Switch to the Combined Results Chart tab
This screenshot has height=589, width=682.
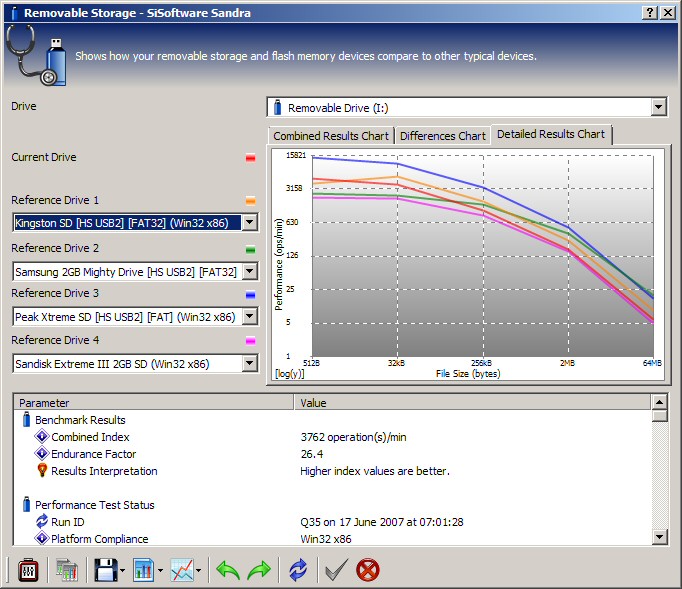point(331,136)
